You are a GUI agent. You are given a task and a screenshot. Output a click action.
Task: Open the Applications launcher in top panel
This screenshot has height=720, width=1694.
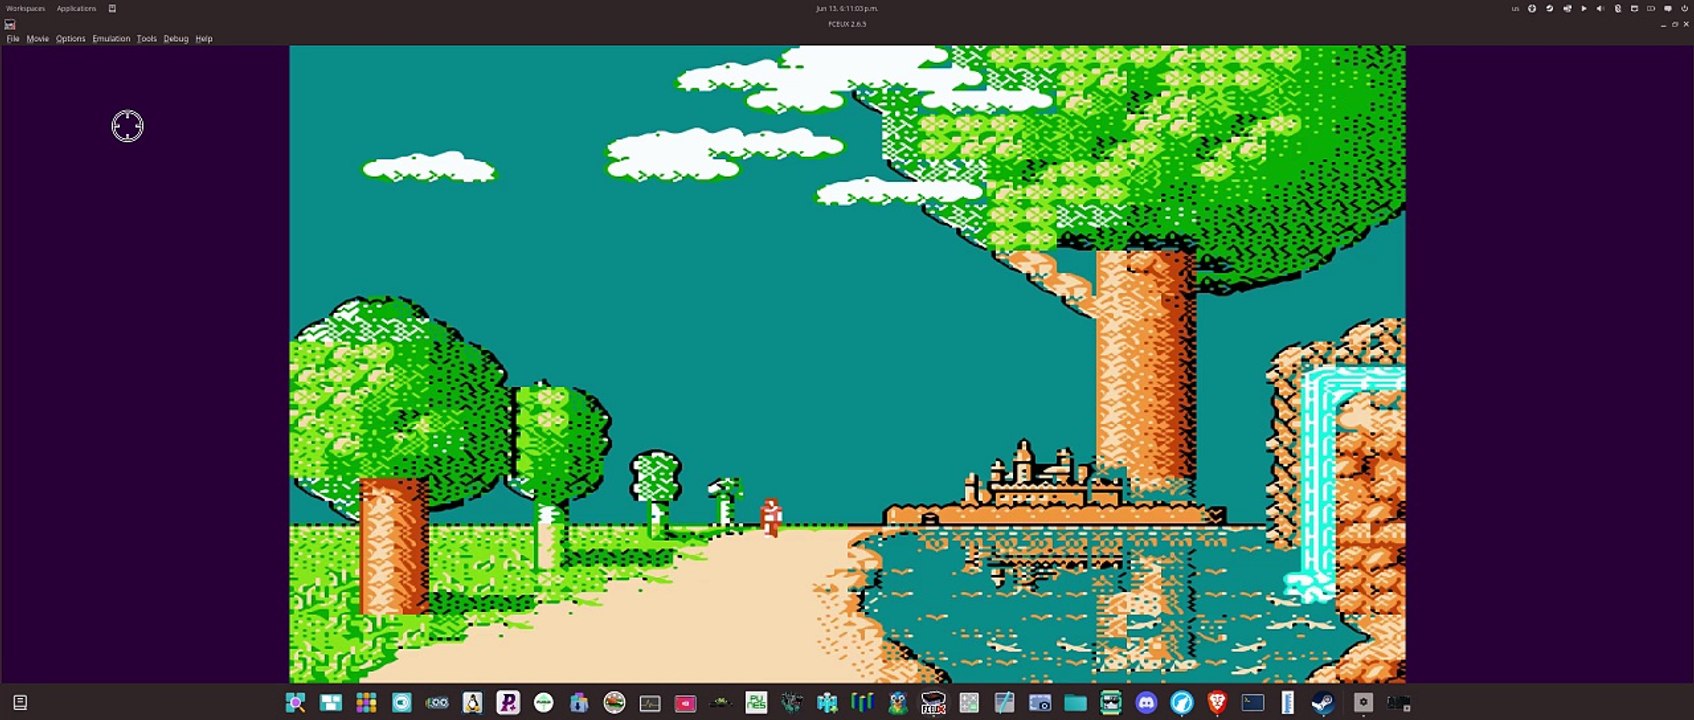coord(76,8)
